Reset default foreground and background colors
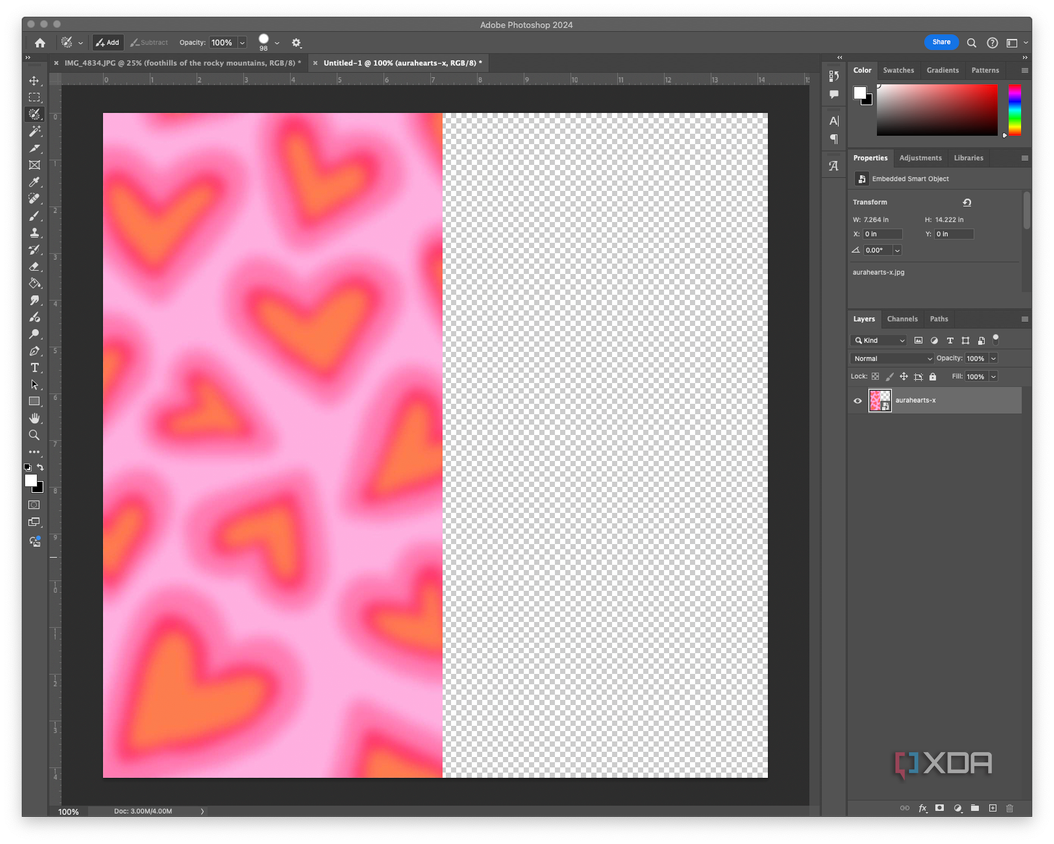 point(28,467)
